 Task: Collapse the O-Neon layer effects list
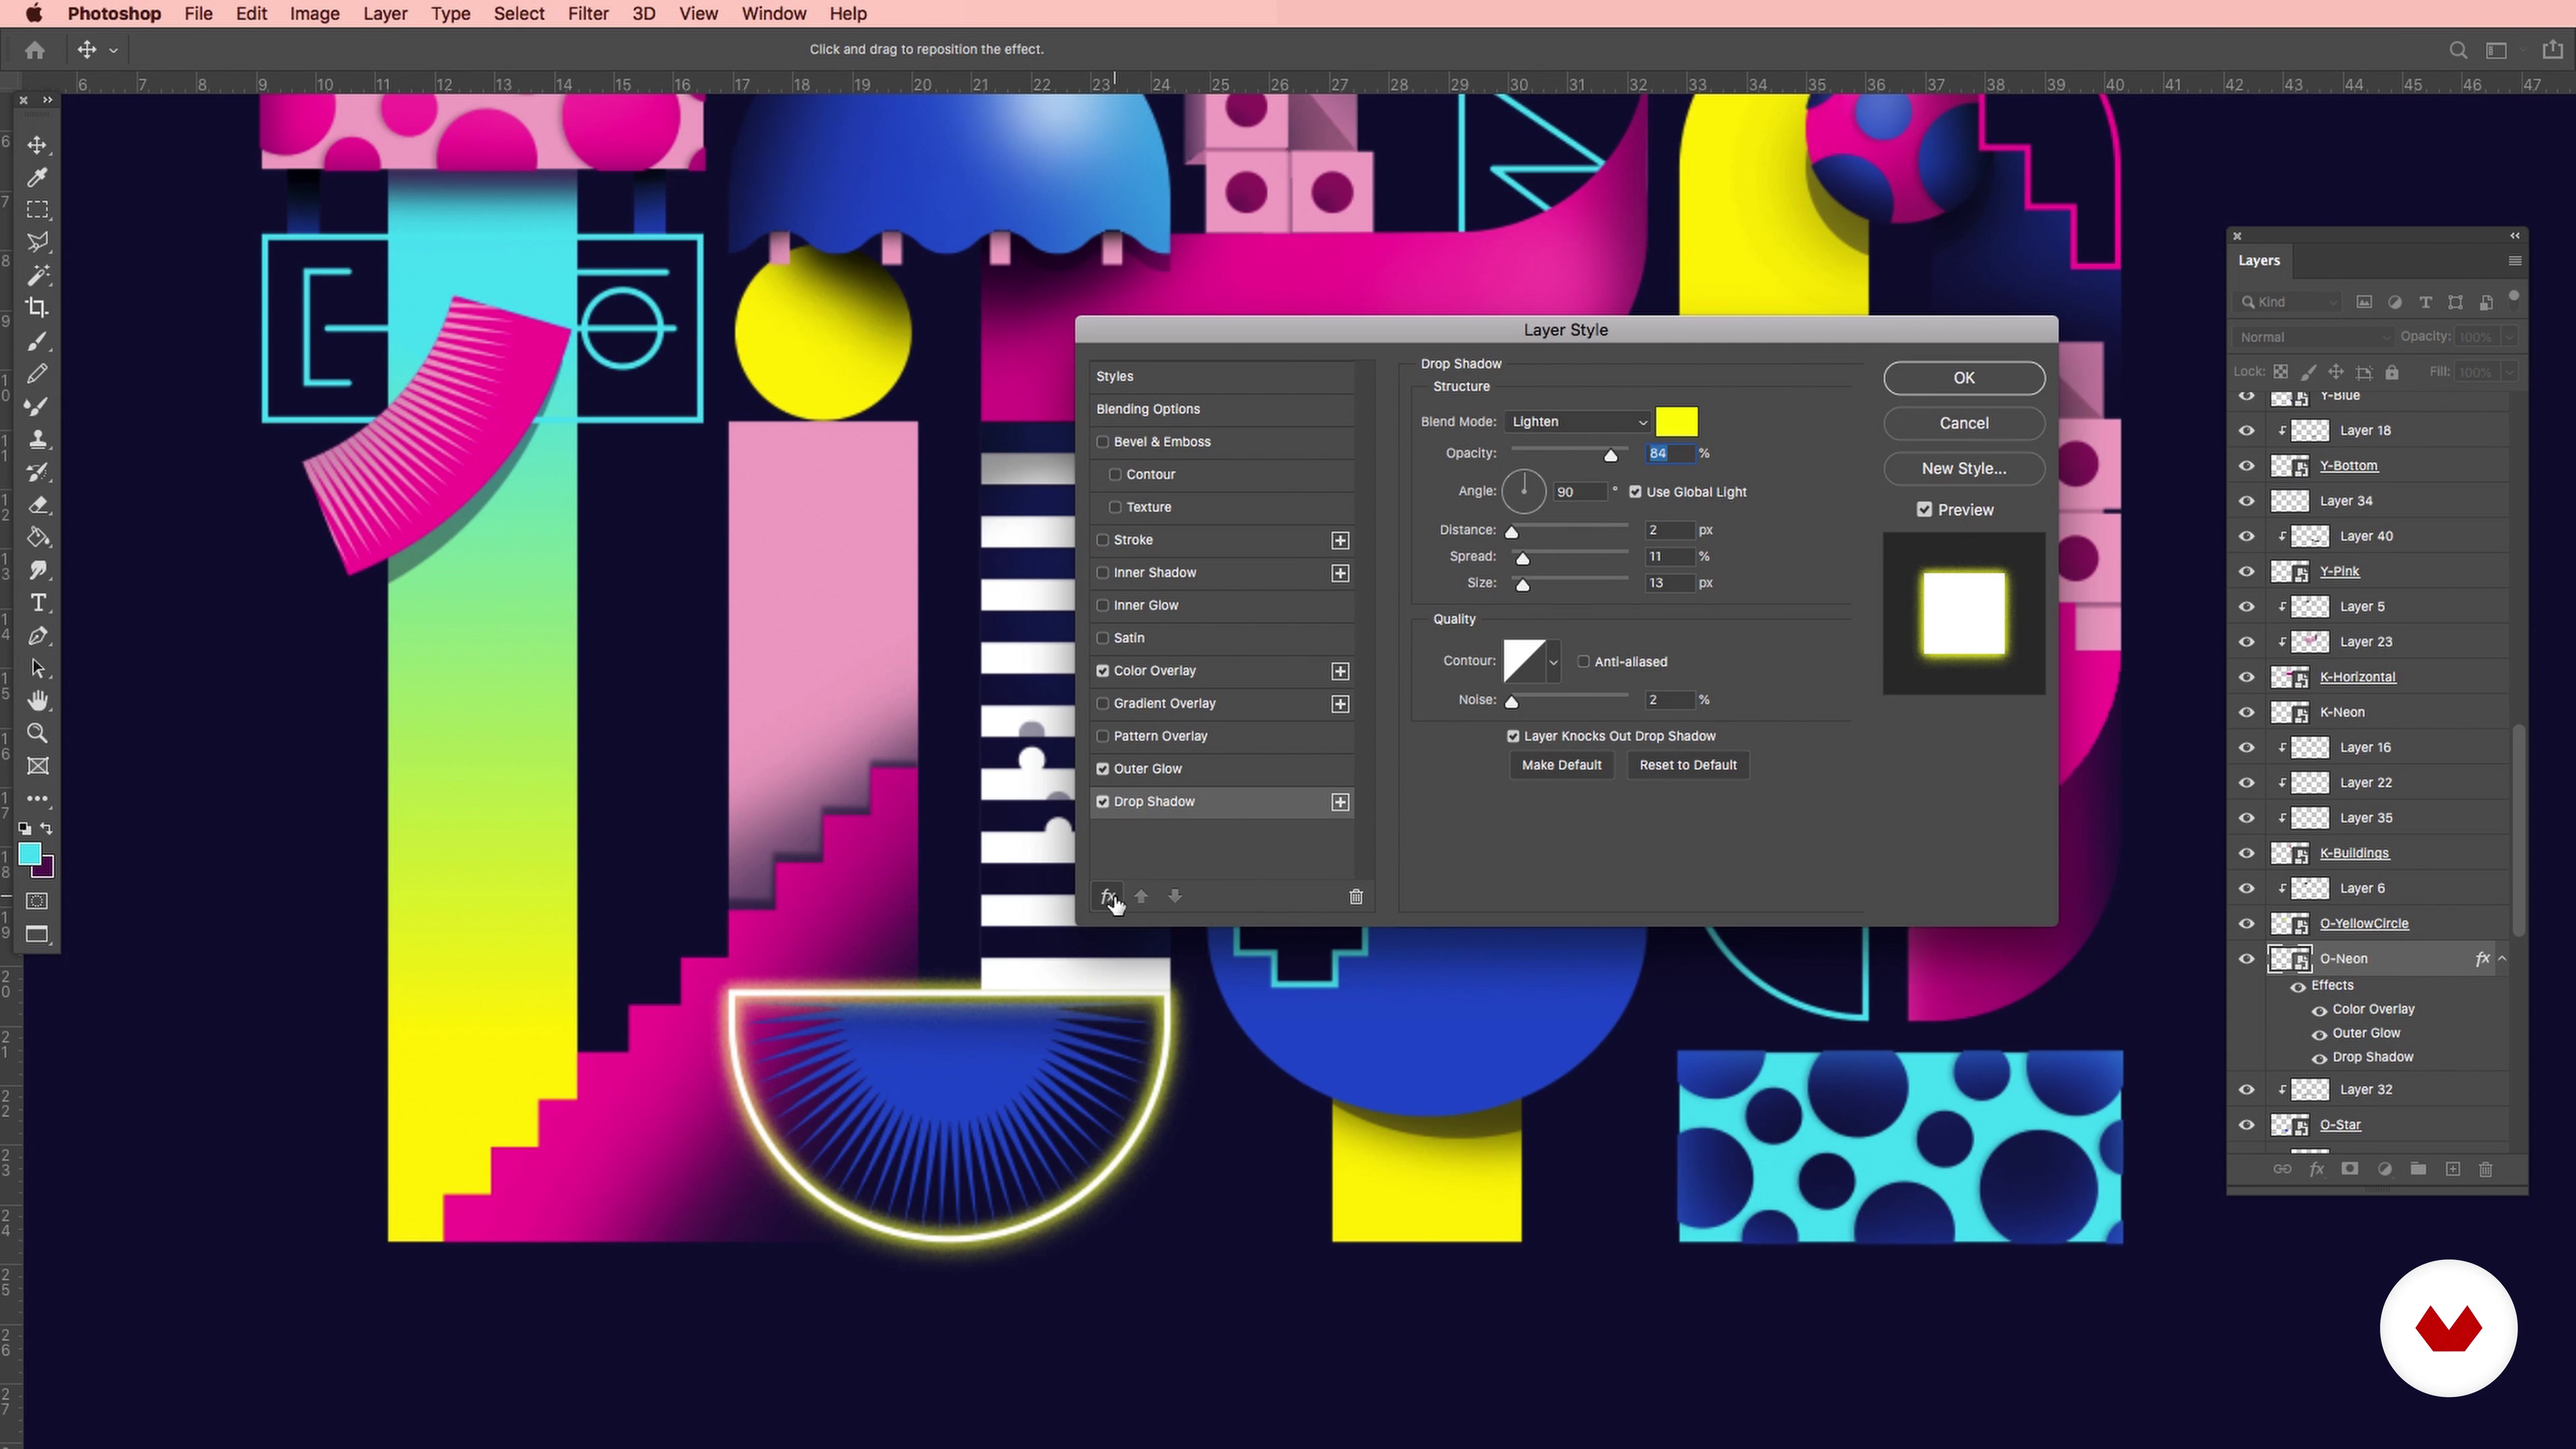tap(2502, 959)
